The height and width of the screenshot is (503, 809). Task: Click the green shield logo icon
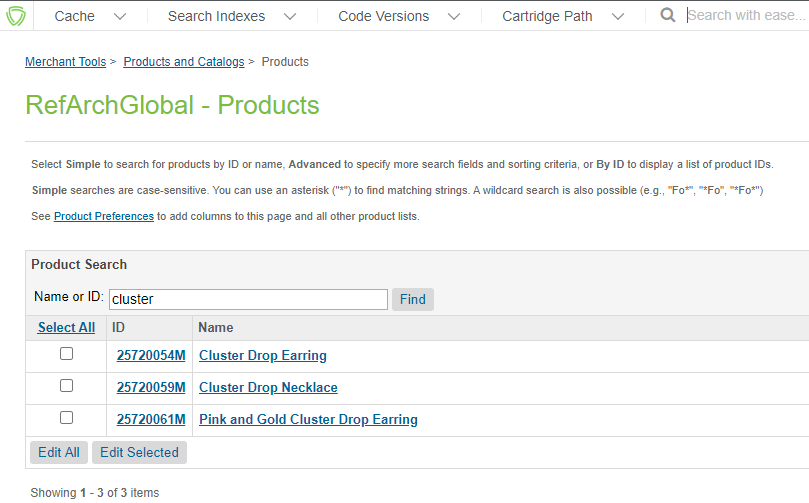pyautogui.click(x=15, y=15)
